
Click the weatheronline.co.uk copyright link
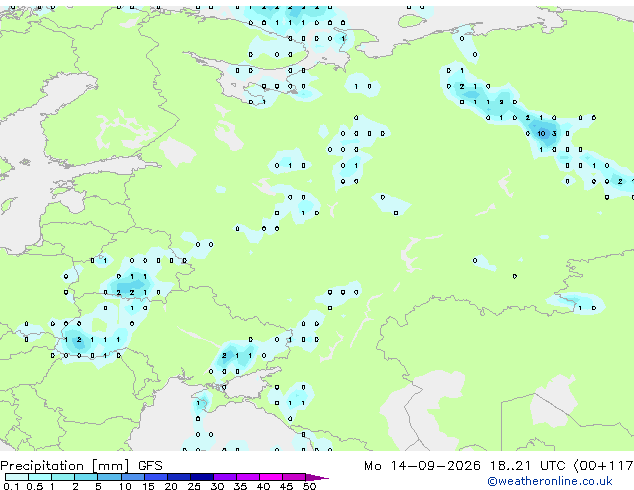[x=550, y=481]
